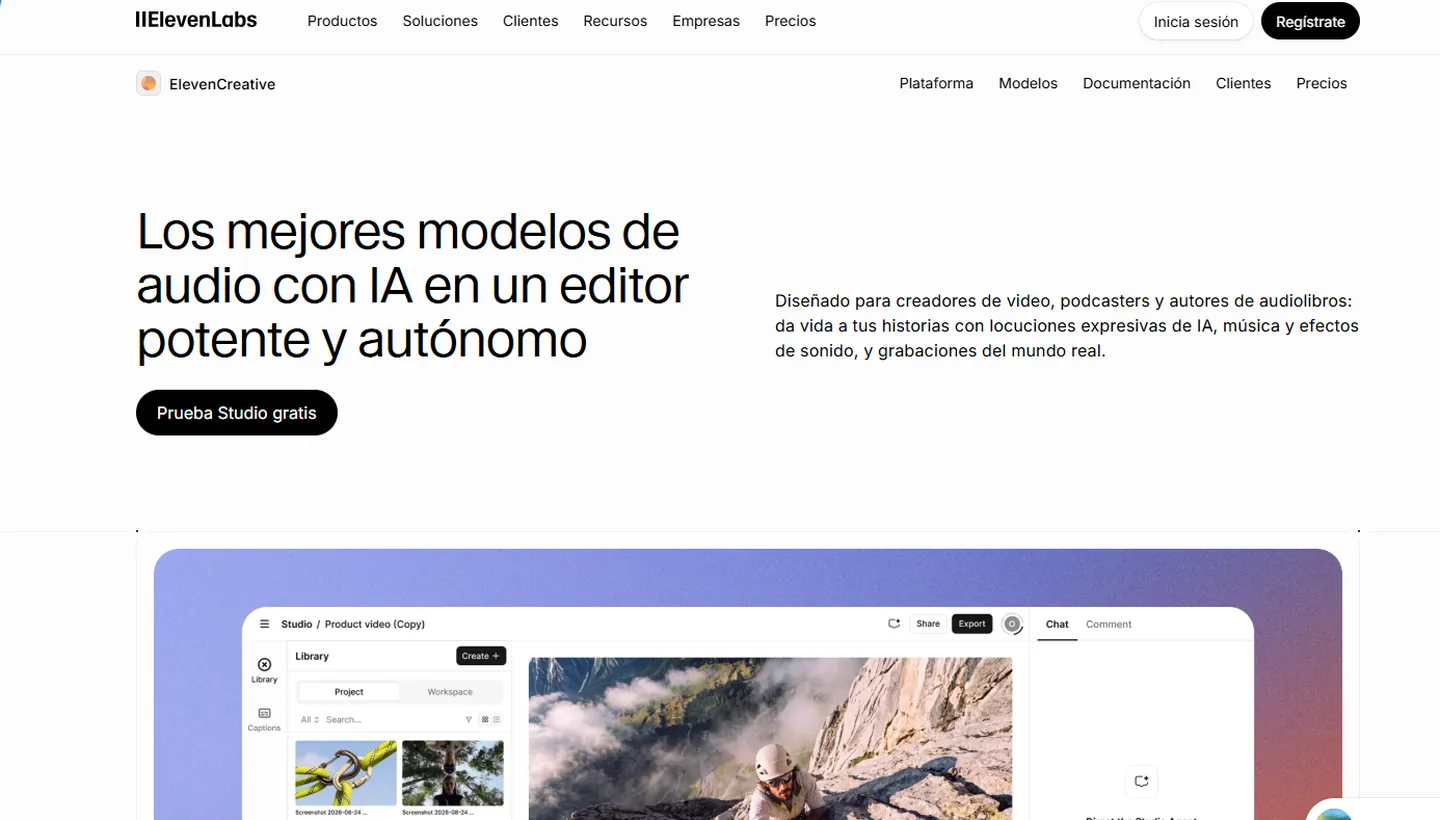Expand the All filter dropdown in Library

coord(310,719)
